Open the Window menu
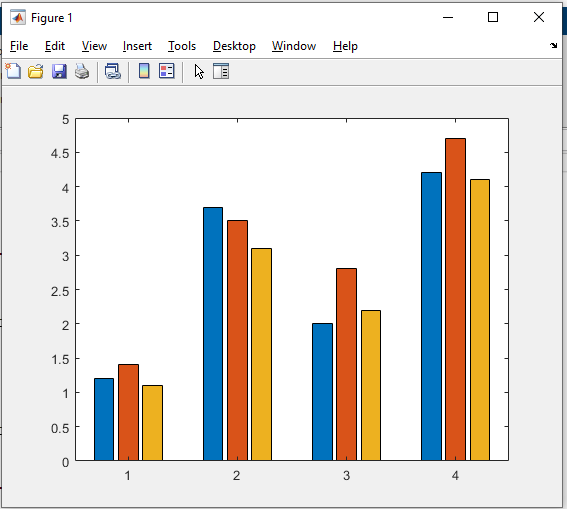 click(x=294, y=46)
